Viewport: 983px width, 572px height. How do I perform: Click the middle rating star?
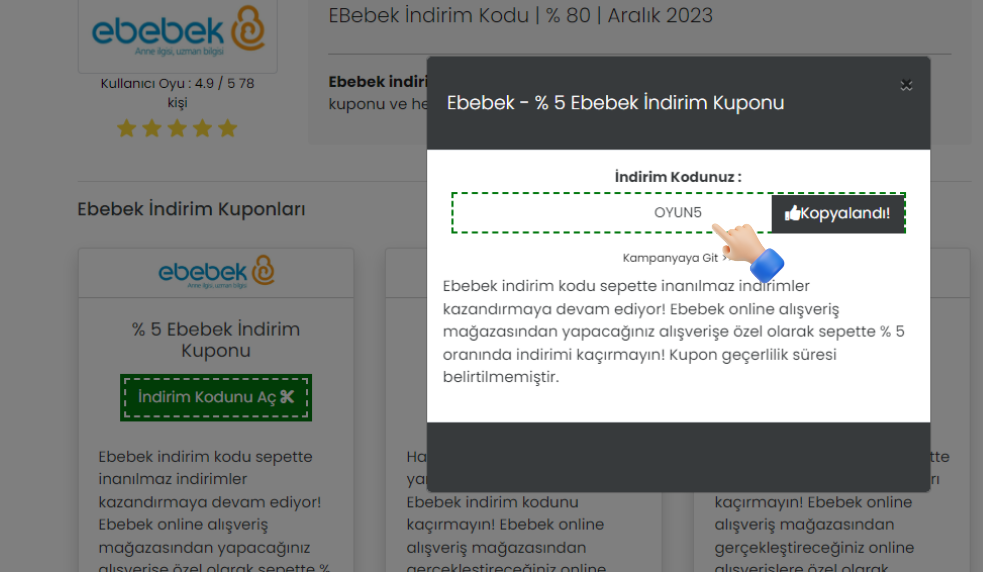click(x=177, y=128)
